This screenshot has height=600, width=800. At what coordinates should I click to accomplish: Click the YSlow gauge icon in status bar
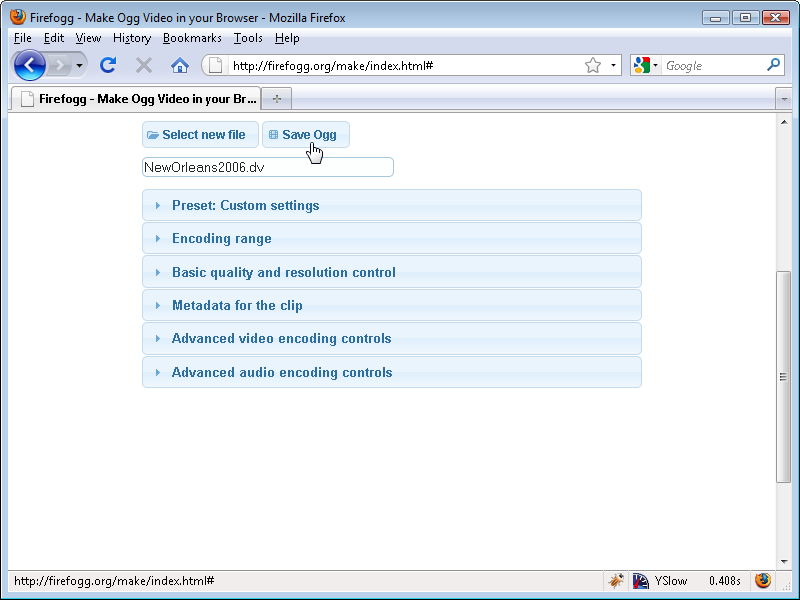coord(640,581)
